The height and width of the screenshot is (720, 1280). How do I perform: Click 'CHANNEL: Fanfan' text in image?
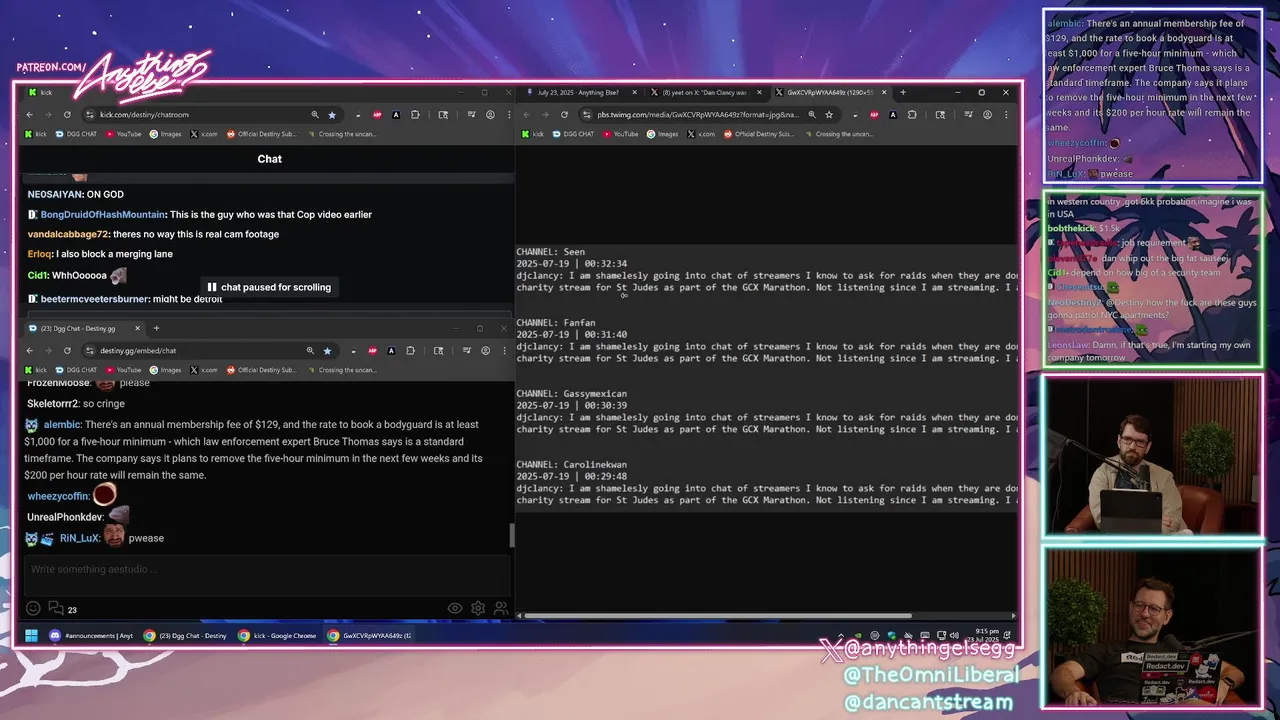pyautogui.click(x=555, y=323)
